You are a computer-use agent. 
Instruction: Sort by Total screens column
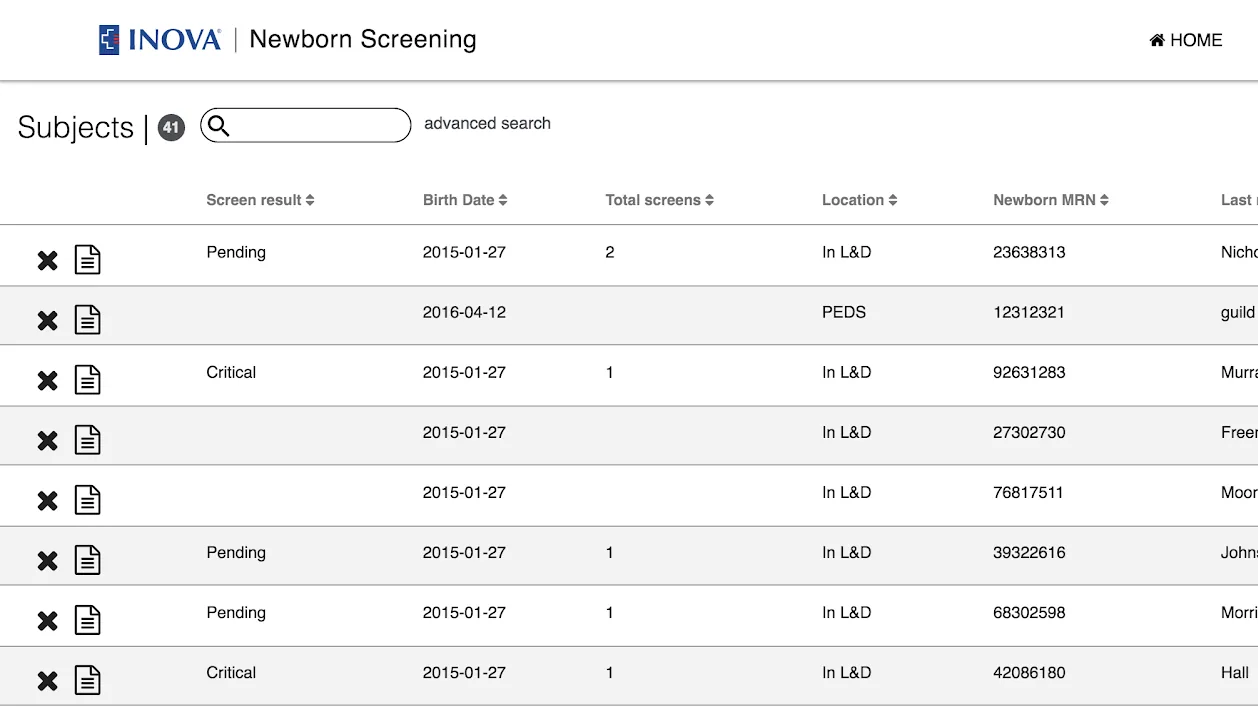click(659, 200)
